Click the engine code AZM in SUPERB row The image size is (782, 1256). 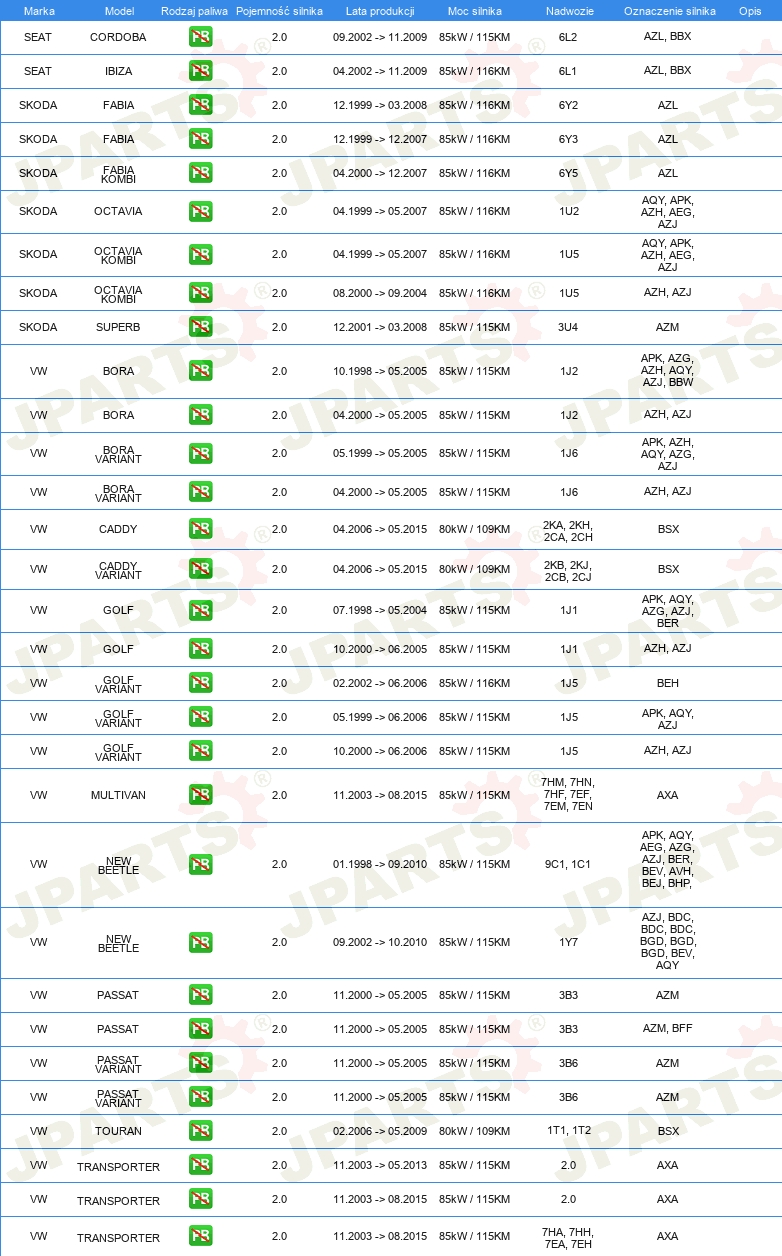tap(668, 327)
